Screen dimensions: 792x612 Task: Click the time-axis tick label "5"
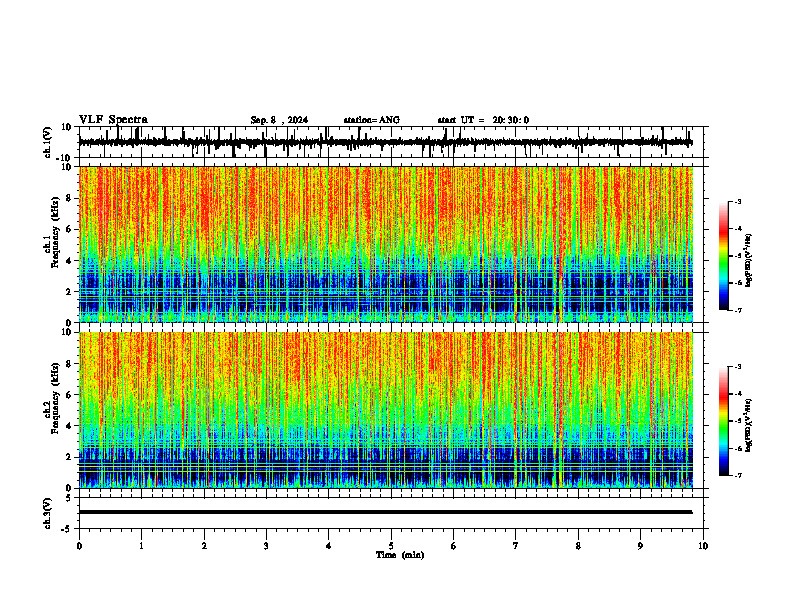391,546
